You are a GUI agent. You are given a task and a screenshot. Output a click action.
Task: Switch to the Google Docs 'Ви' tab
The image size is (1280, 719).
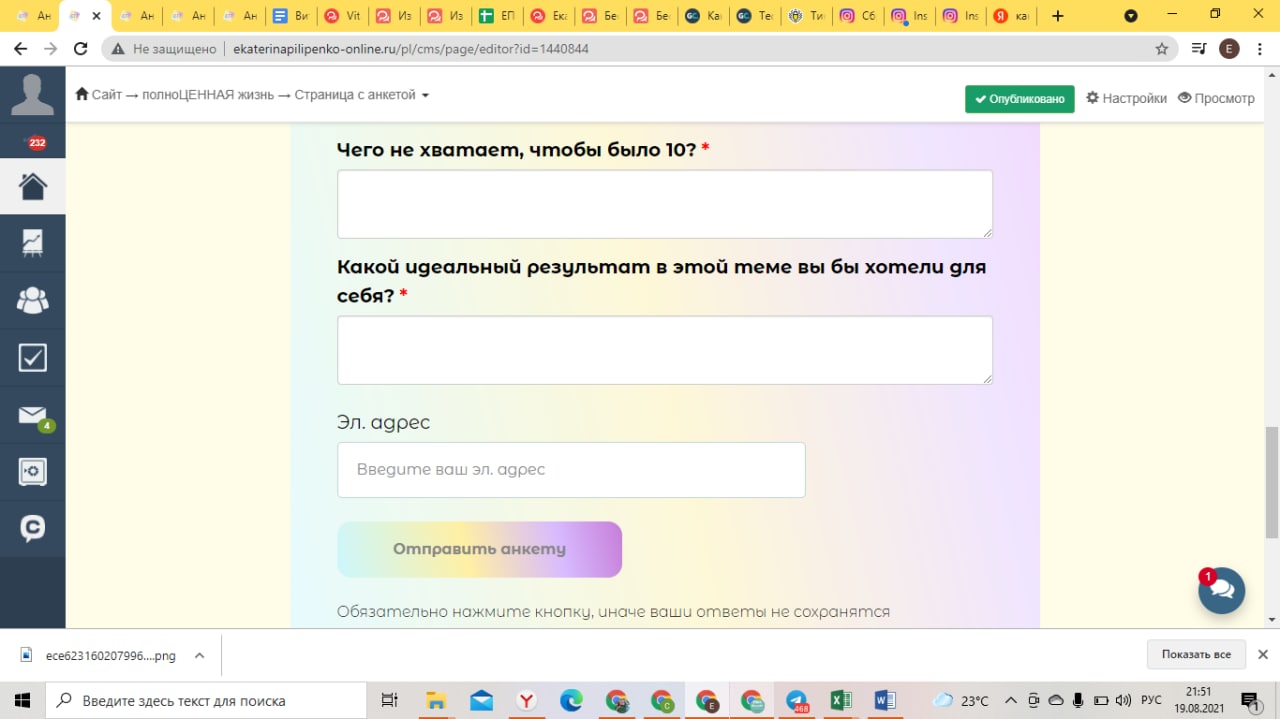290,16
